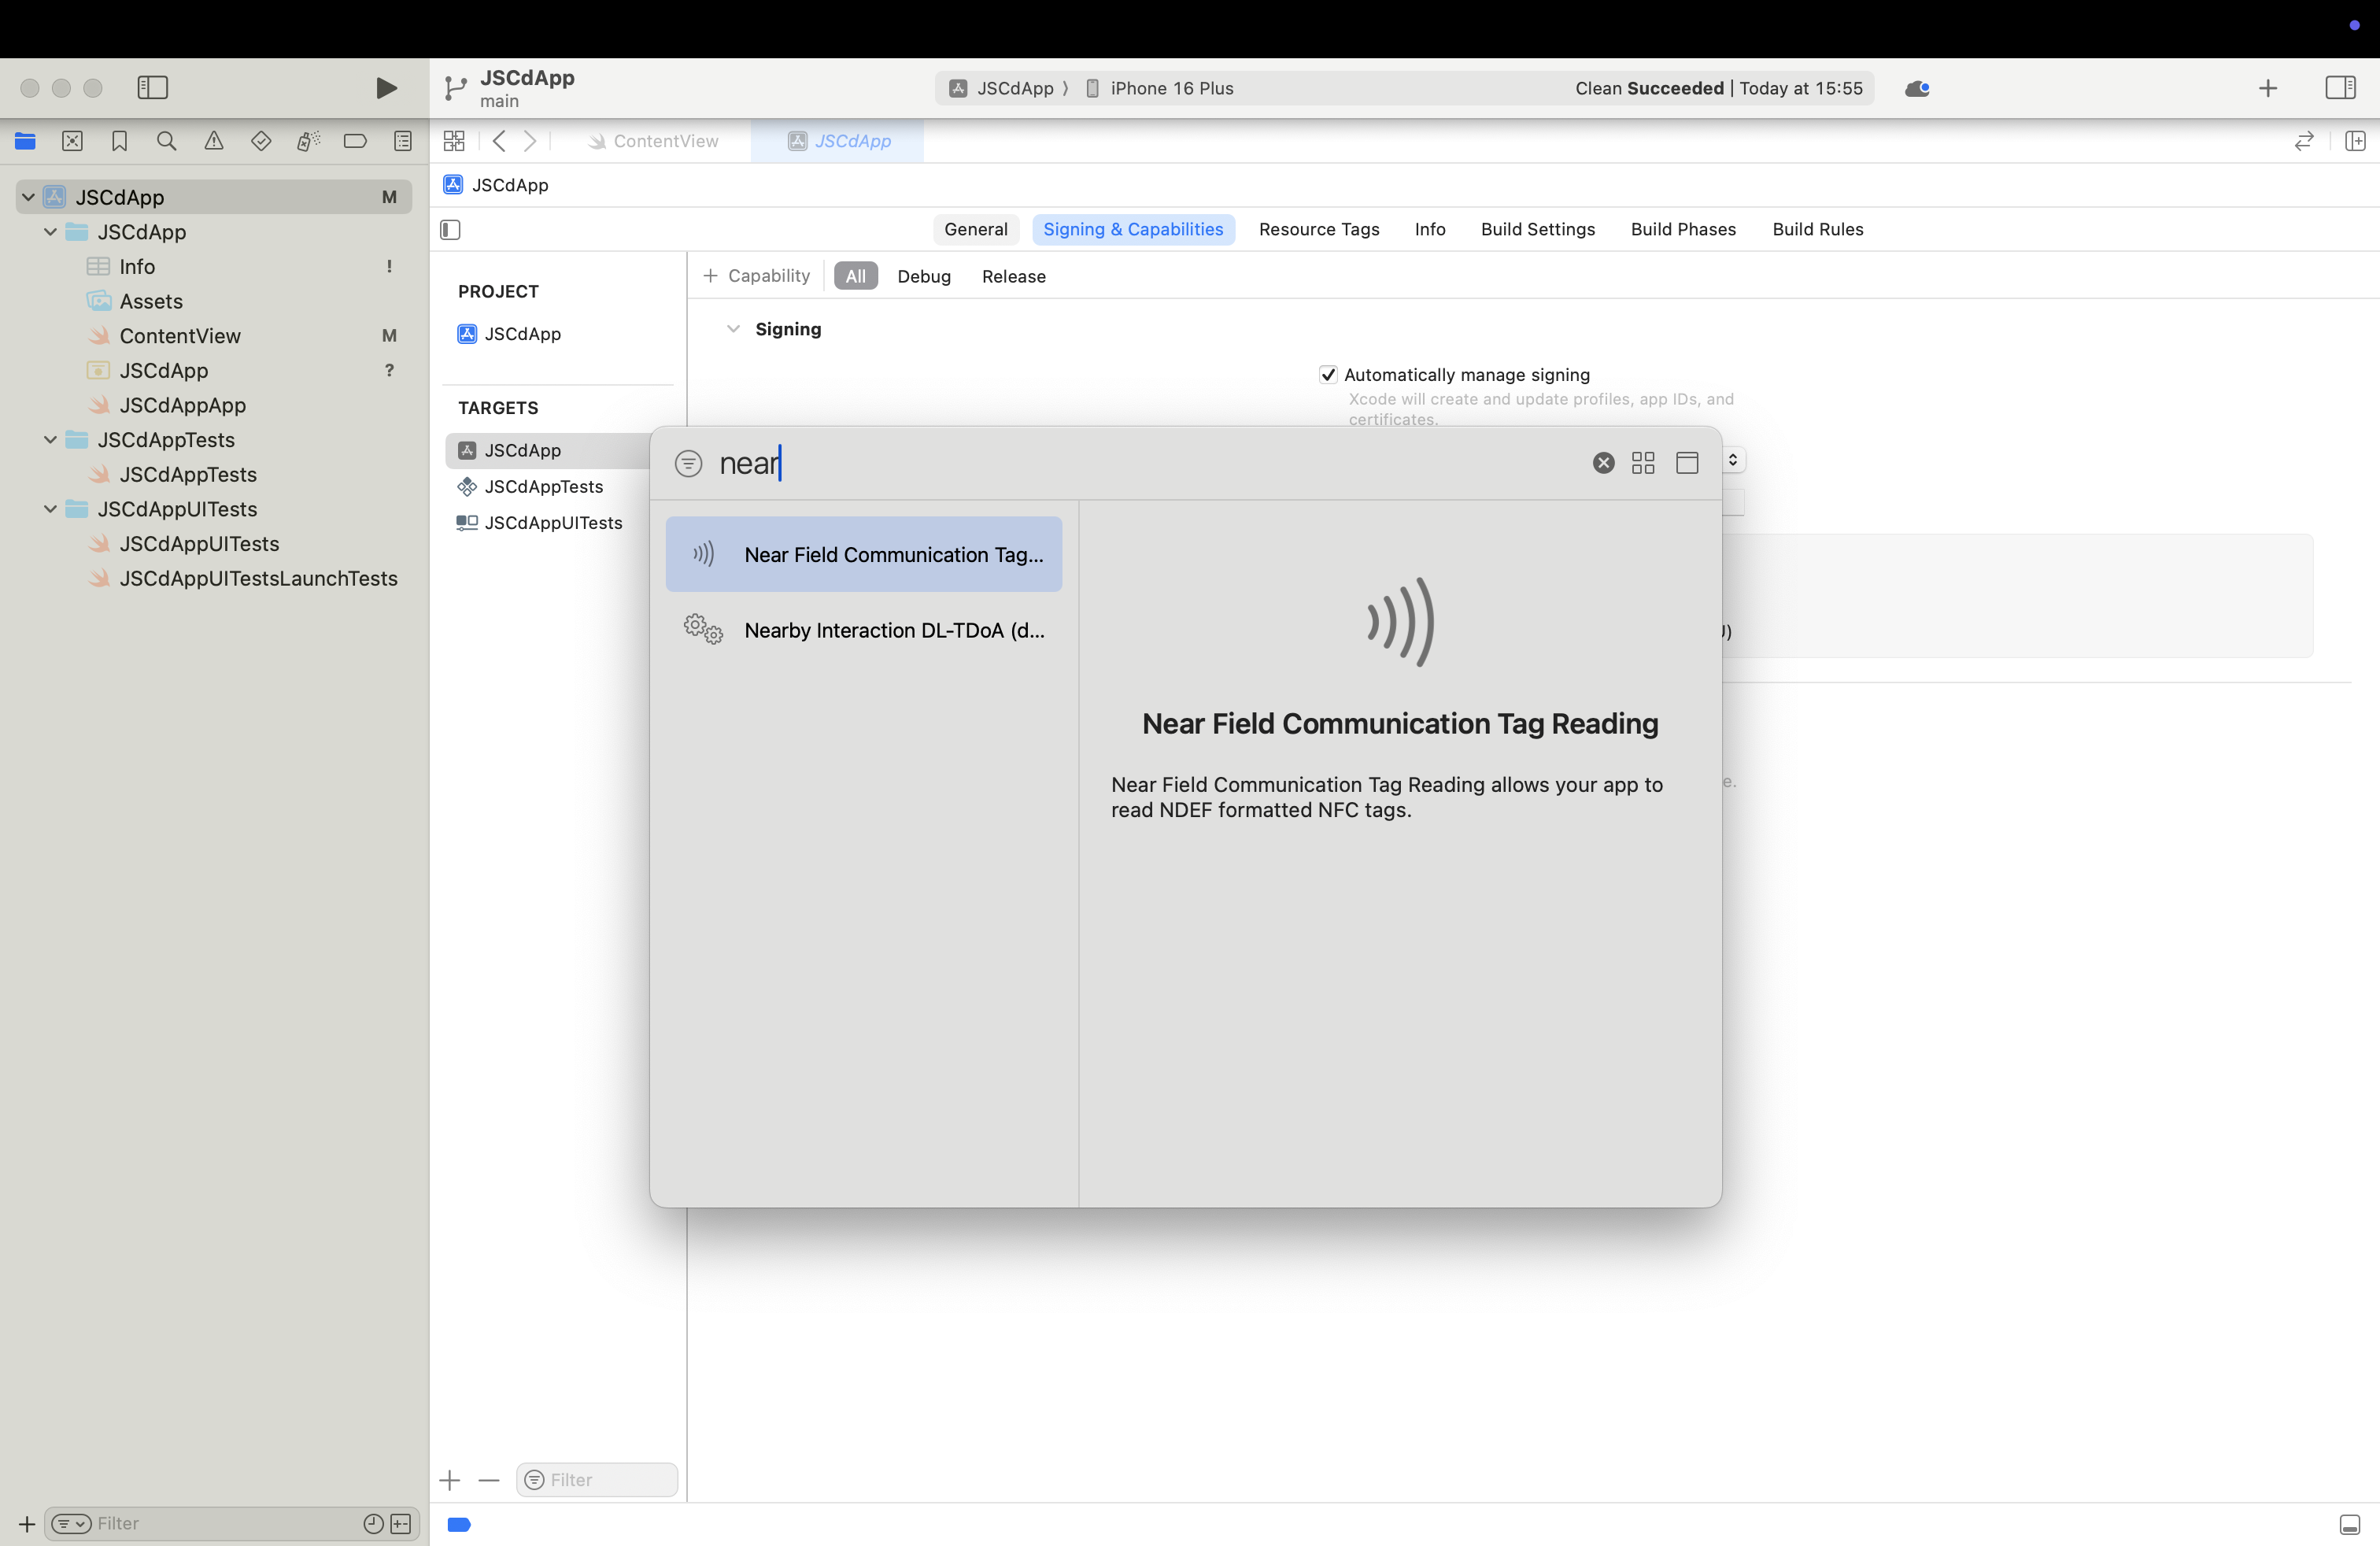Add a new target with the plus button
This screenshot has height=1546, width=2380.
449,1480
